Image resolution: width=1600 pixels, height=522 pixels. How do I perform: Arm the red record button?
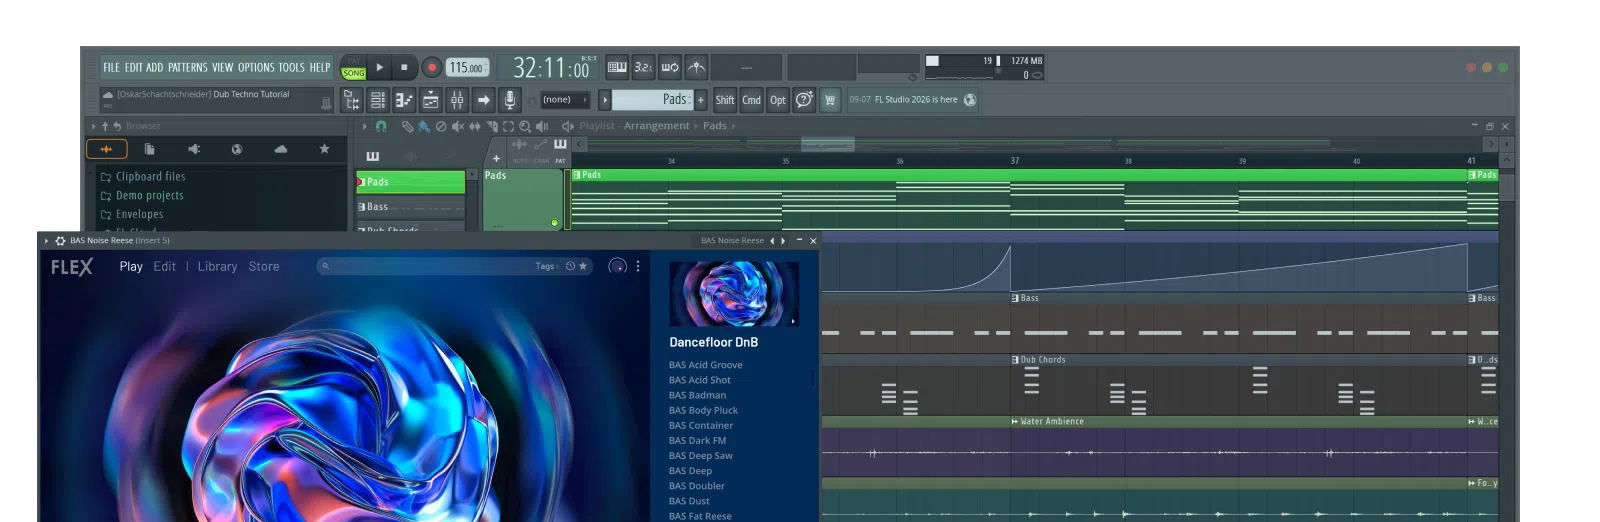point(432,68)
